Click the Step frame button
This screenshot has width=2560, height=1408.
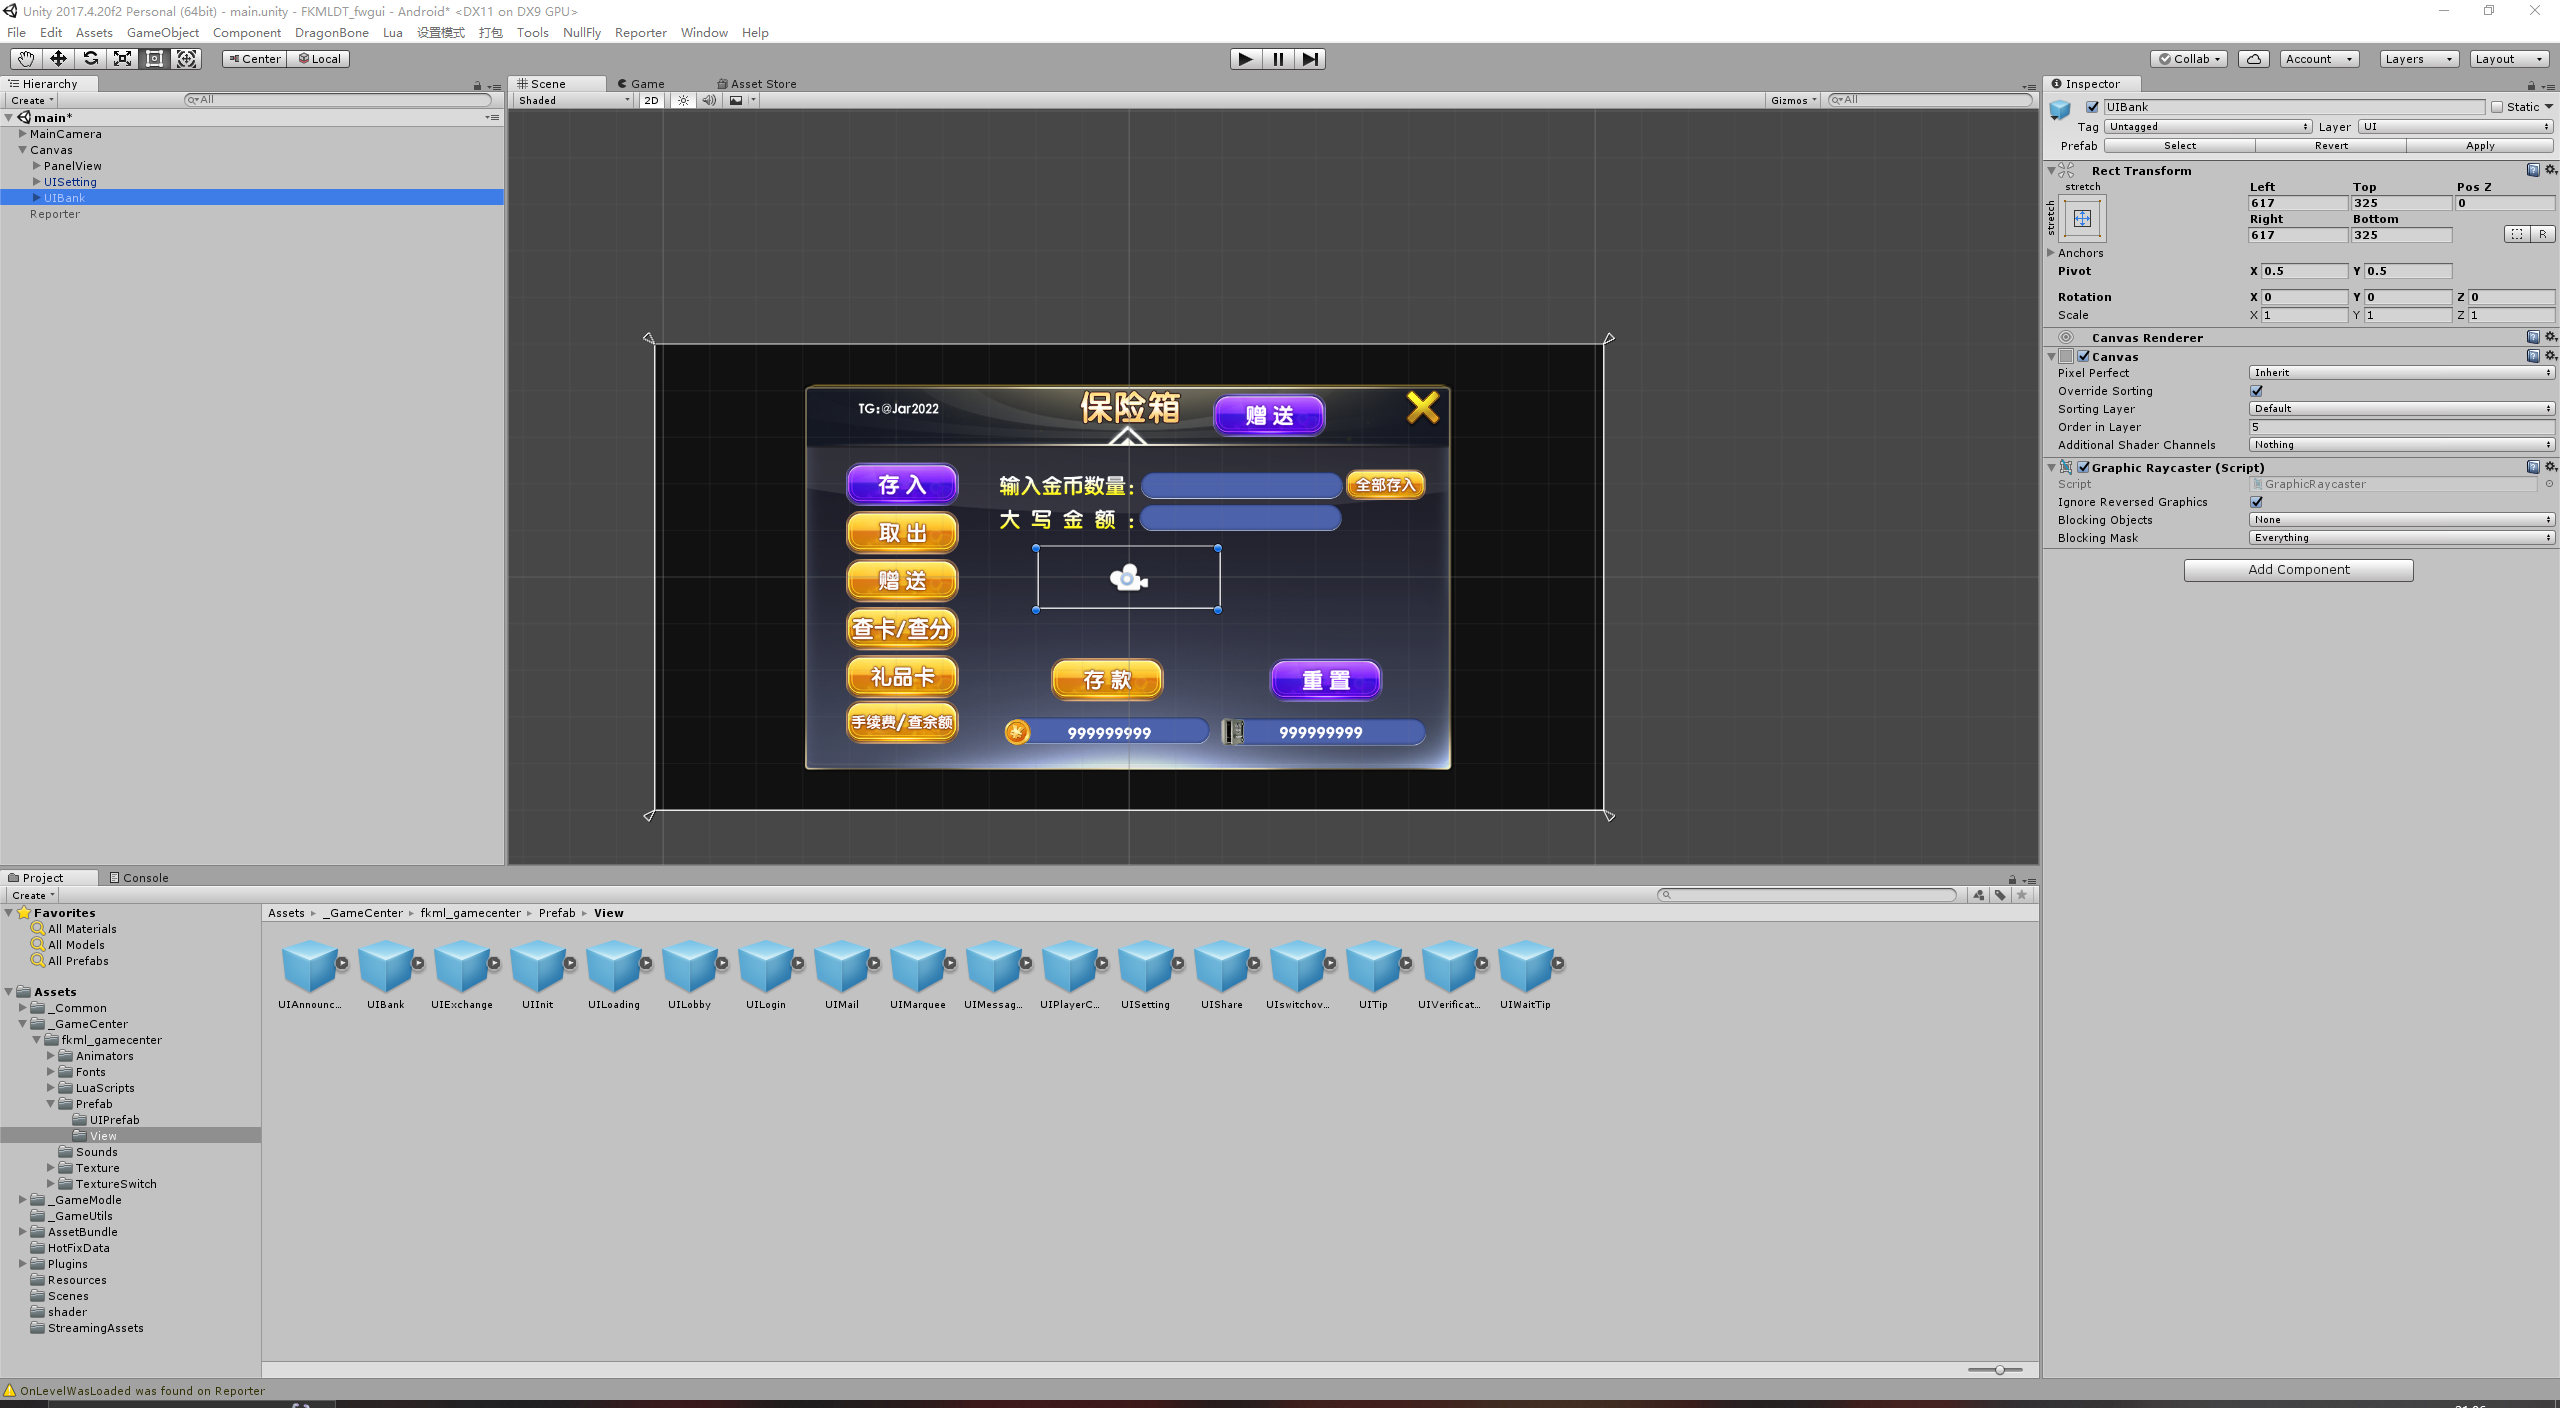(1309, 59)
